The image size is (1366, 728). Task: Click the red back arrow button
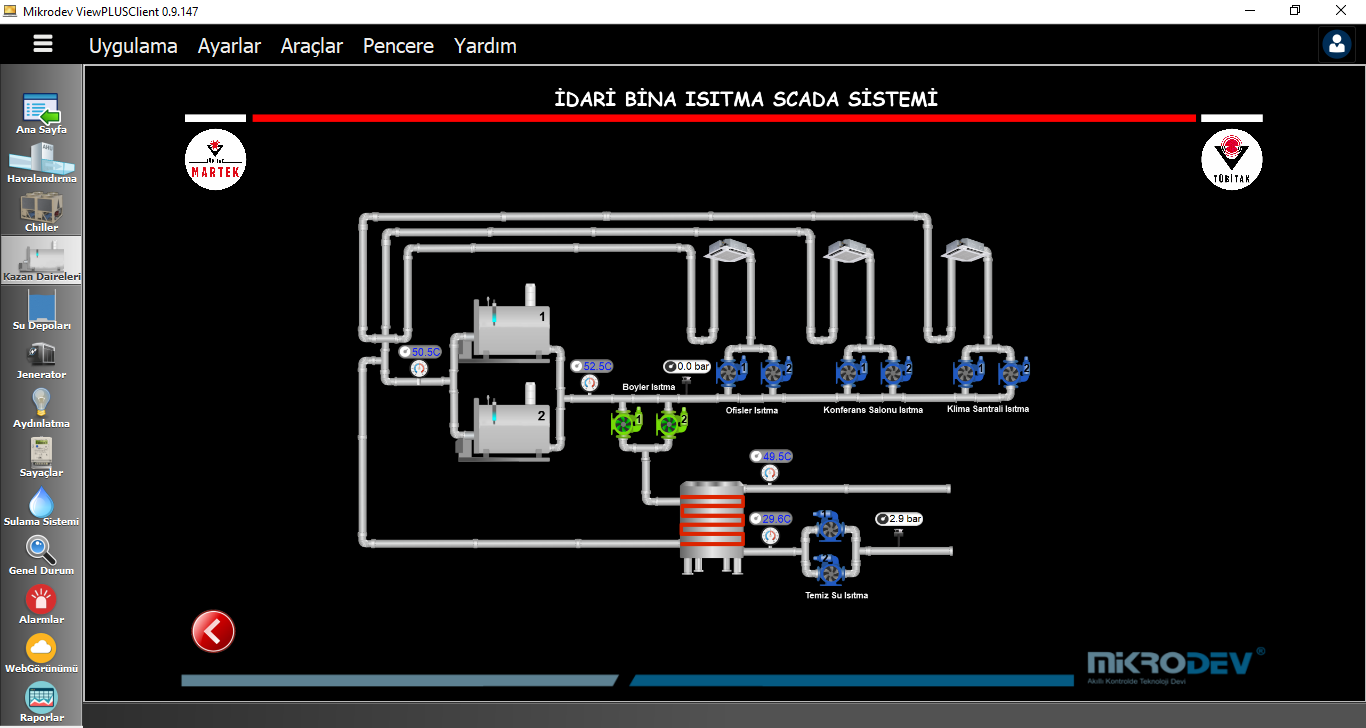213,631
